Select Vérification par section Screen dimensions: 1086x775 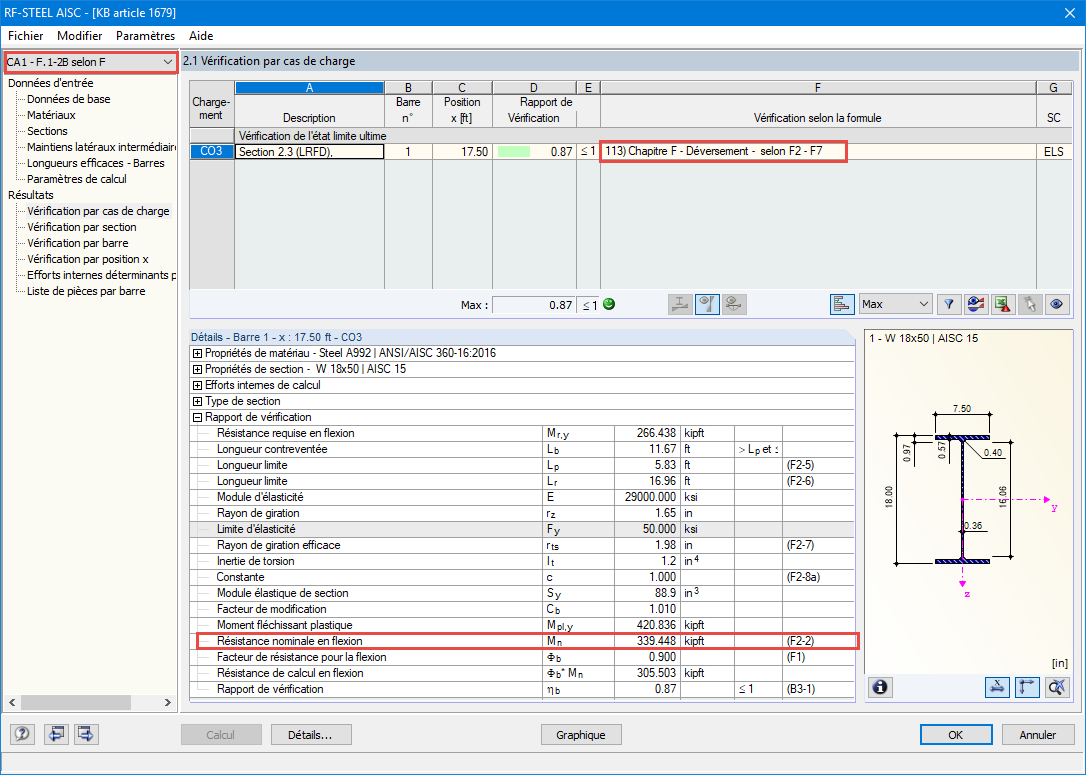(82, 227)
